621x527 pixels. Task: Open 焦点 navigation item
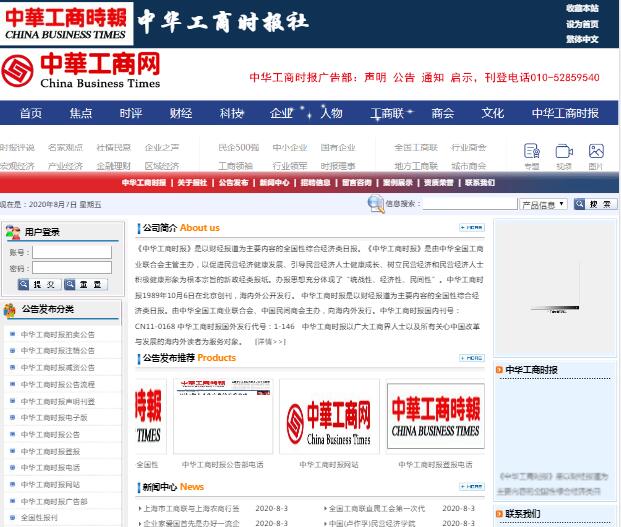(81, 113)
